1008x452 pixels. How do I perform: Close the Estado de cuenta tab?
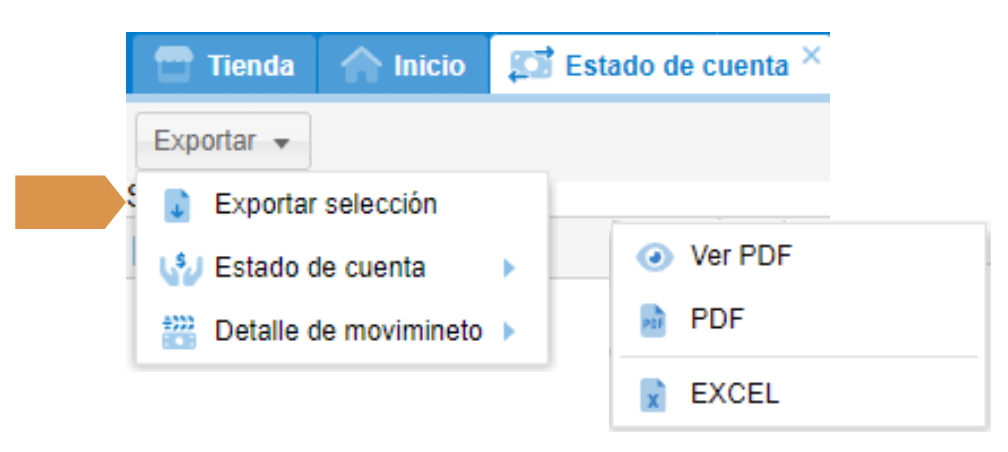[x=811, y=55]
